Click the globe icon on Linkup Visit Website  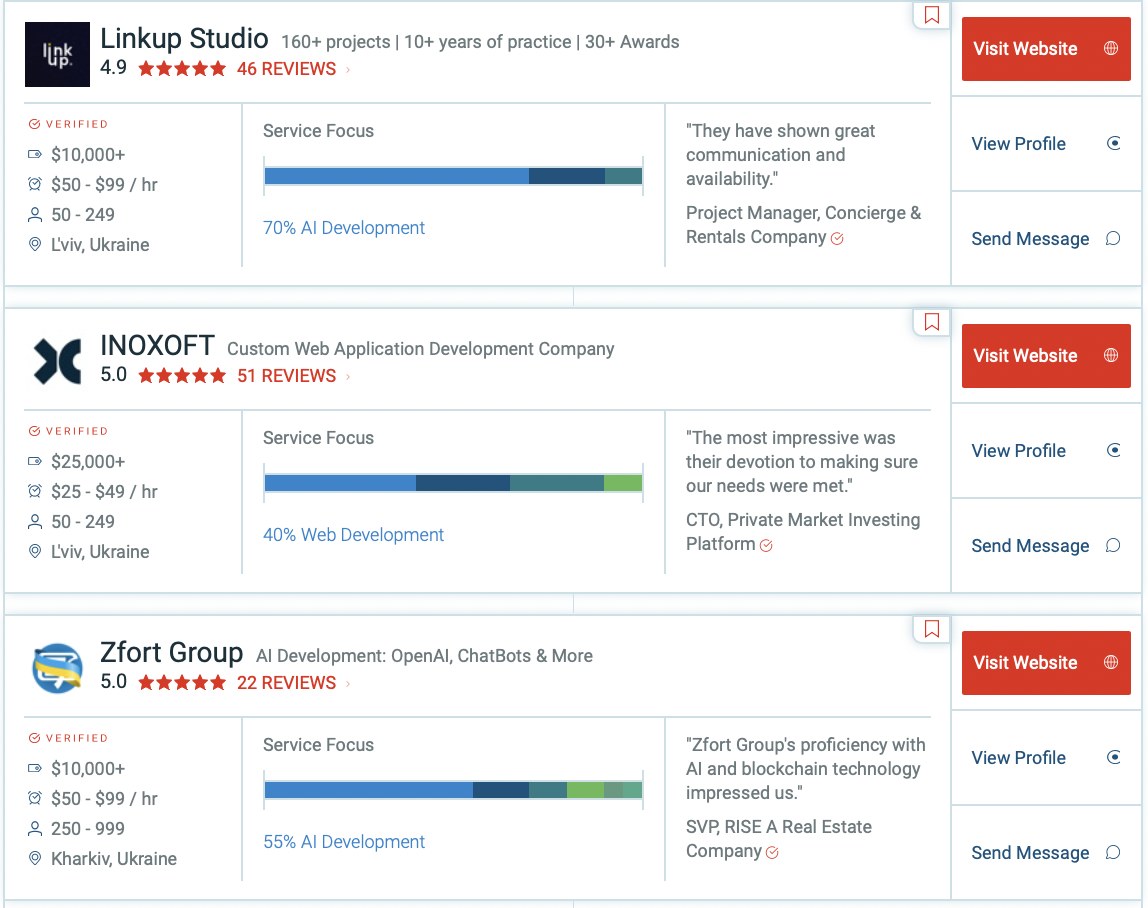[1111, 48]
